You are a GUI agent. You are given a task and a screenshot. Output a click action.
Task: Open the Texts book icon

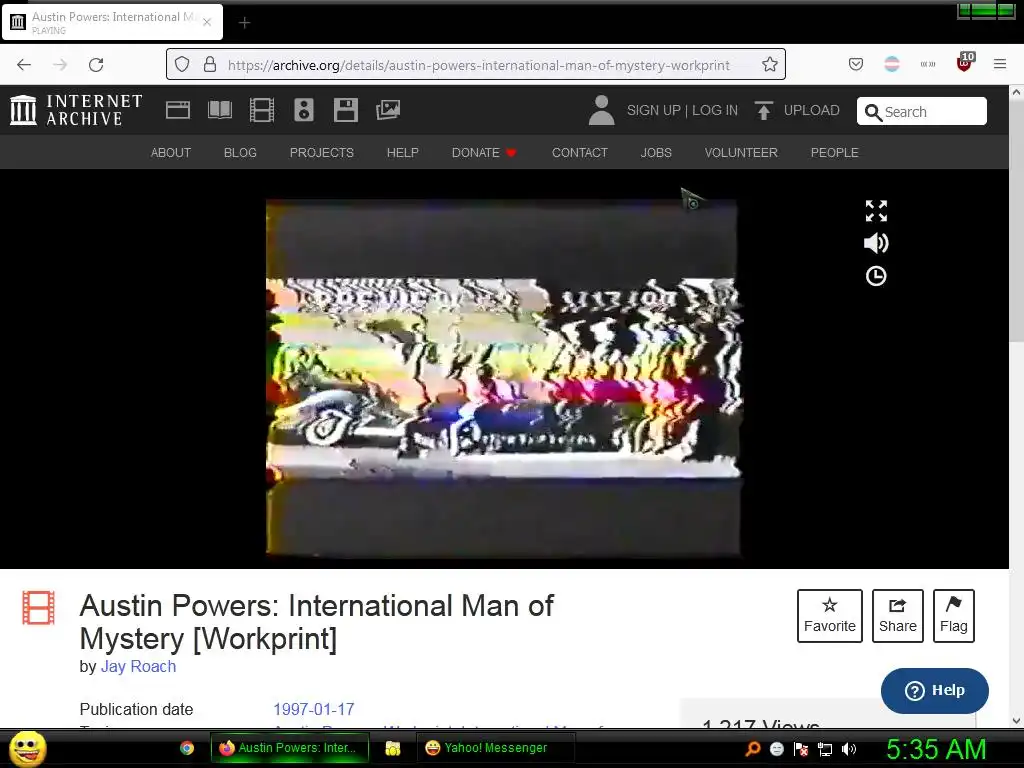pyautogui.click(x=219, y=110)
